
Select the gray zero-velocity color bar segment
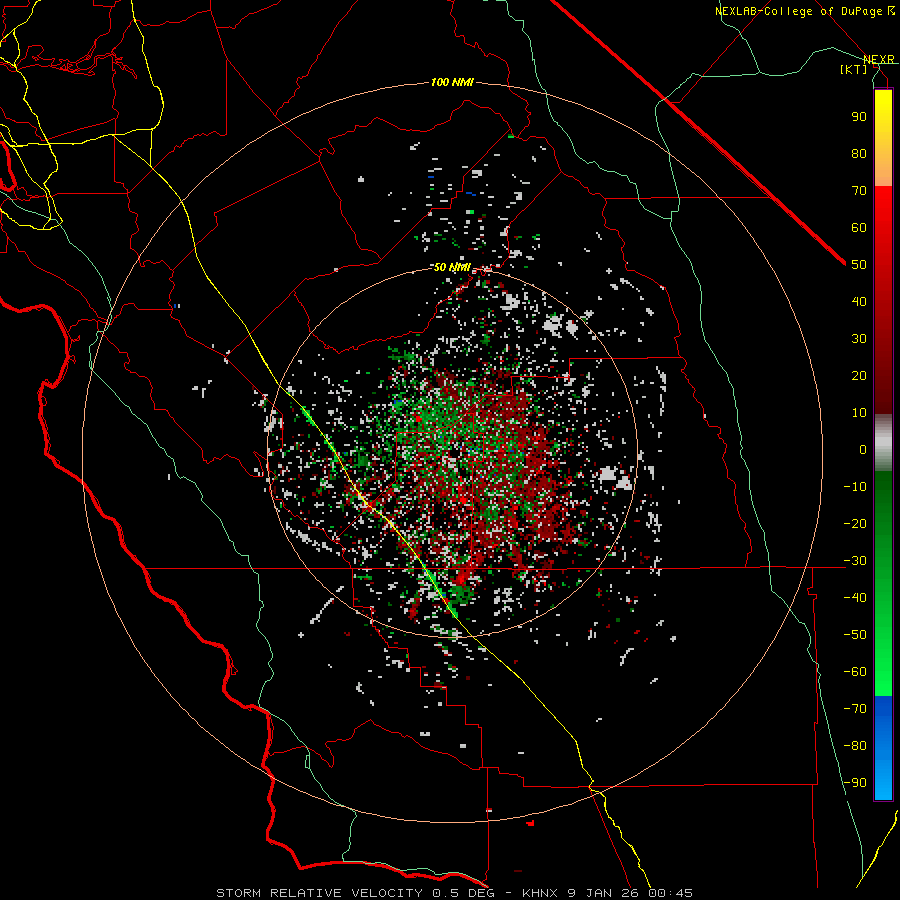click(x=883, y=443)
